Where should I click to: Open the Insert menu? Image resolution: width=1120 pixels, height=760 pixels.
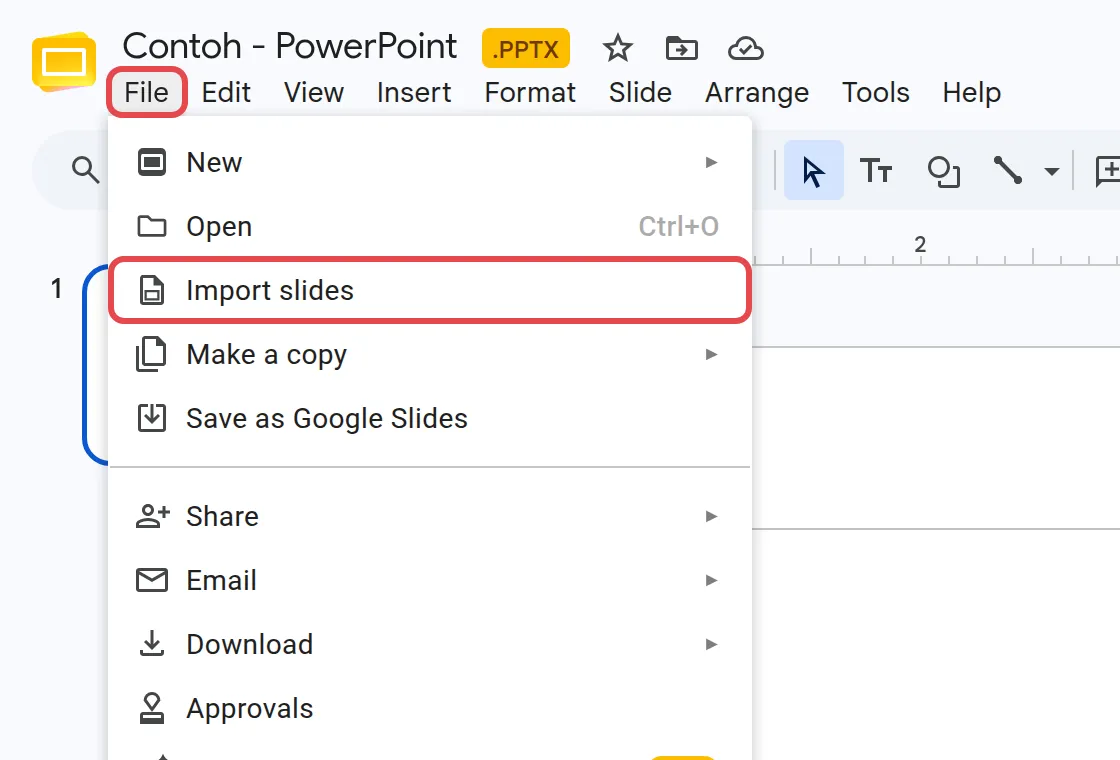click(x=414, y=92)
